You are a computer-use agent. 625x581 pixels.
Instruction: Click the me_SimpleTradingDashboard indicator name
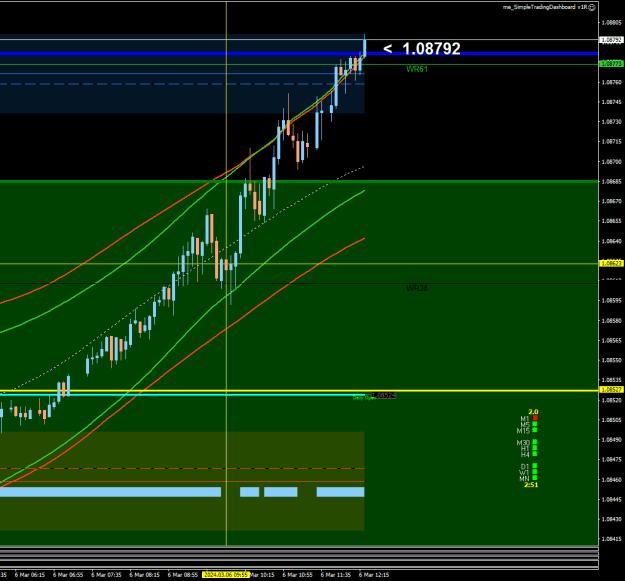click(545, 7)
